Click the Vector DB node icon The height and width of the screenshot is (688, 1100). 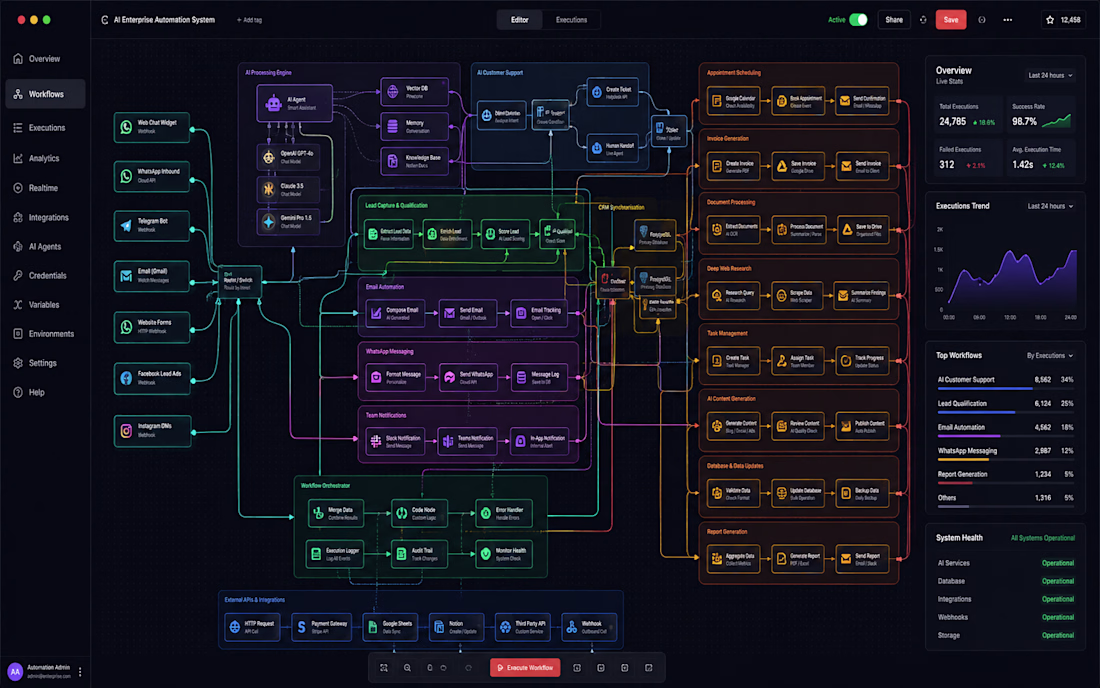point(393,92)
